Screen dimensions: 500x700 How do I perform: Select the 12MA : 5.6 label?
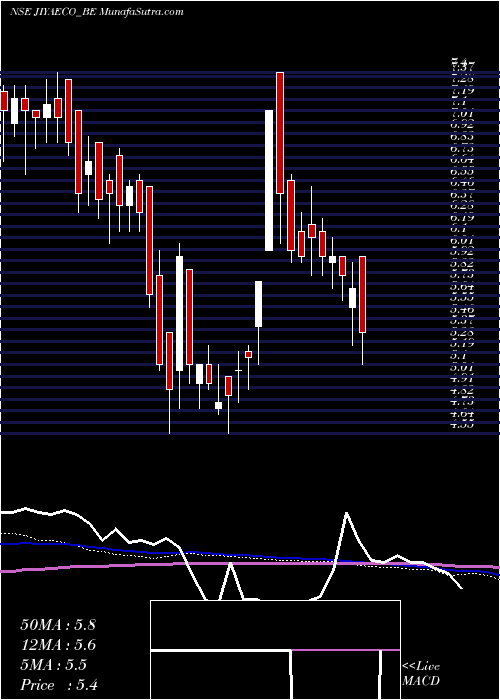point(58,645)
